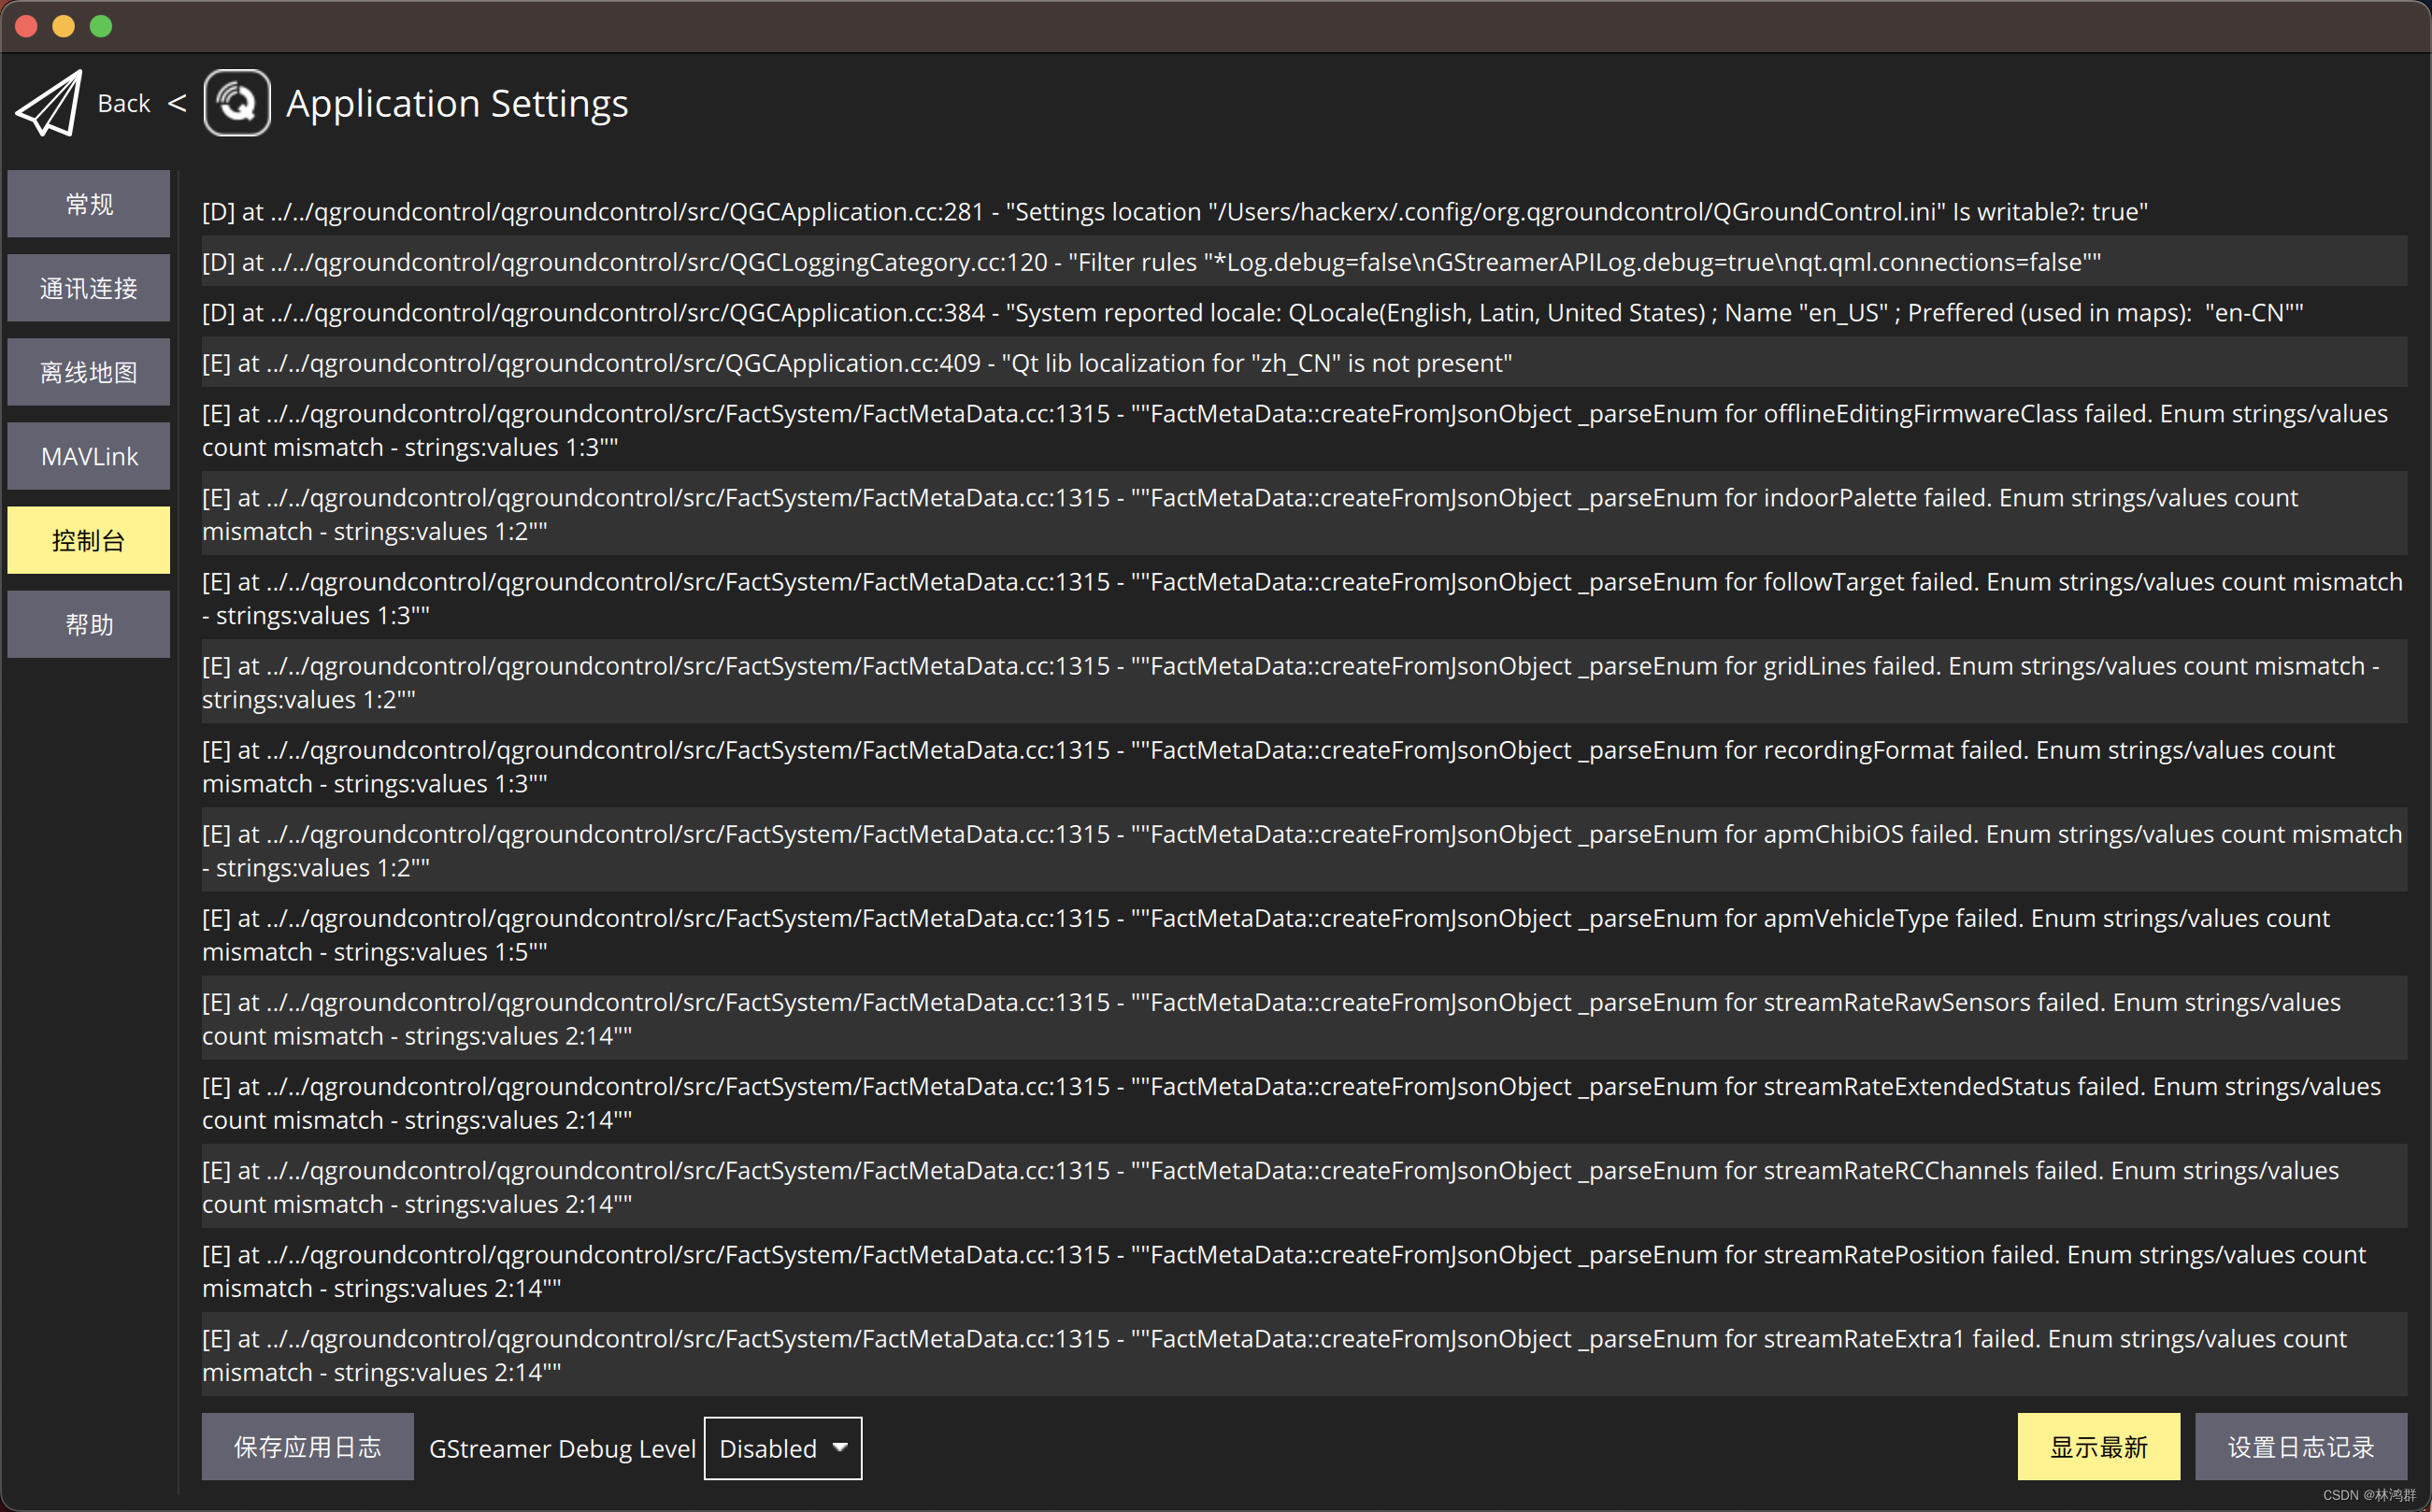The image size is (2432, 1512).
Task: Select the 控制台 console tab
Action: pos(89,540)
